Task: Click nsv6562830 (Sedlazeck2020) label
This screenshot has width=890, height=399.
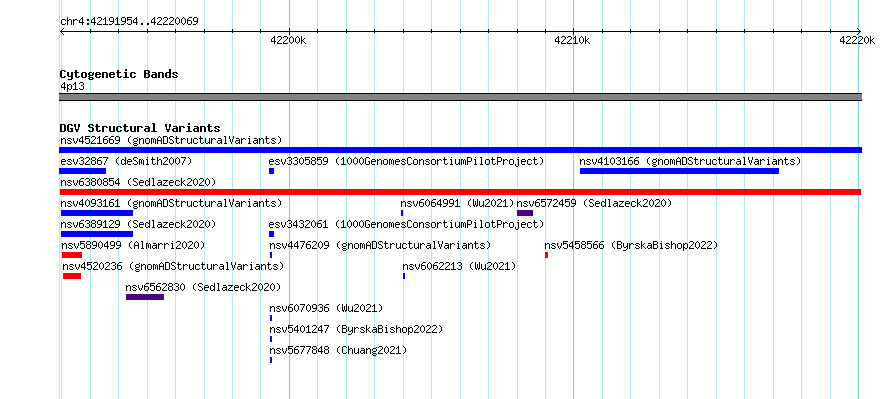Action: point(203,287)
